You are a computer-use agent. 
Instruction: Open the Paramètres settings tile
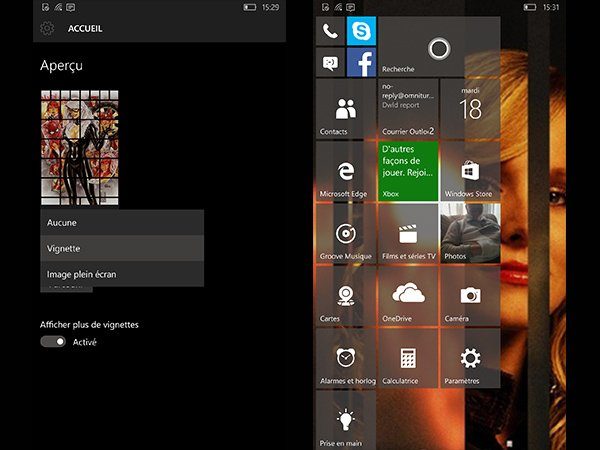470,359
